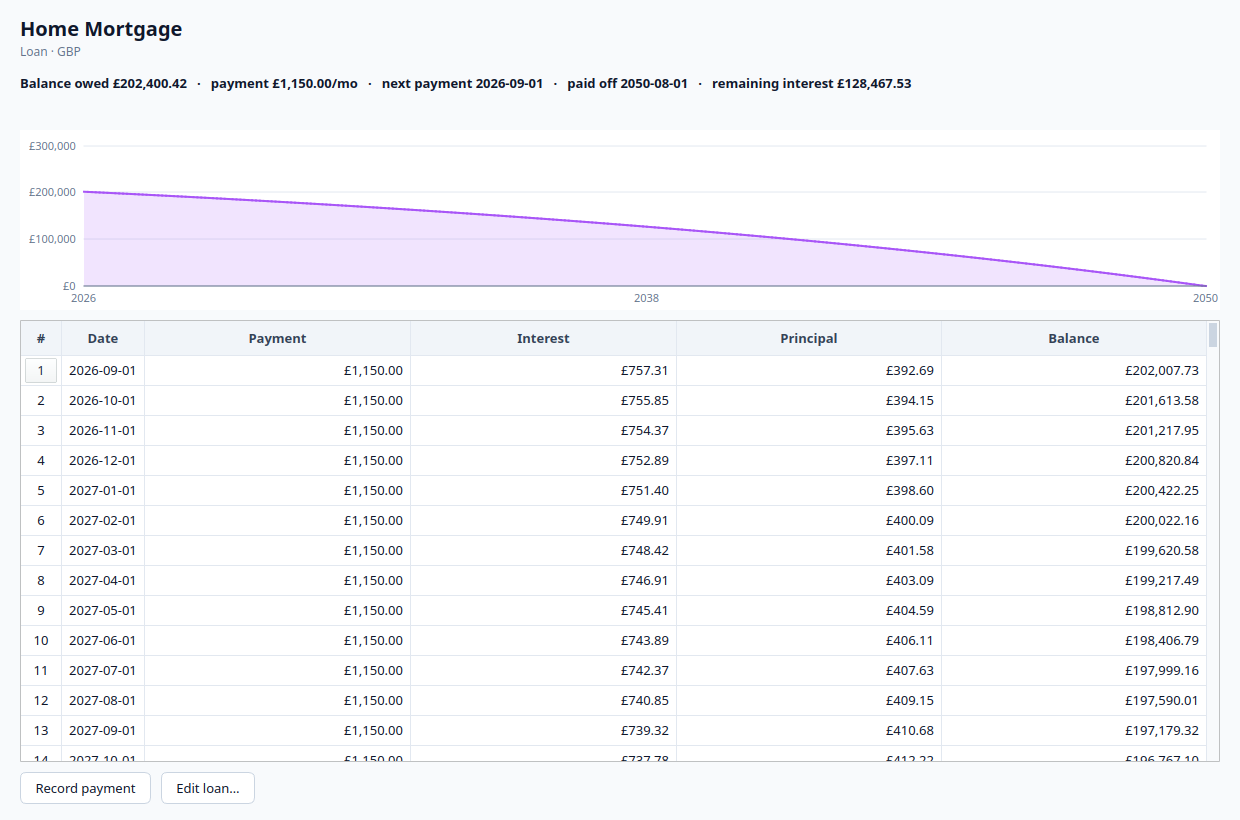1240x820 pixels.
Task: Click principal value £410.68
Action: point(910,731)
